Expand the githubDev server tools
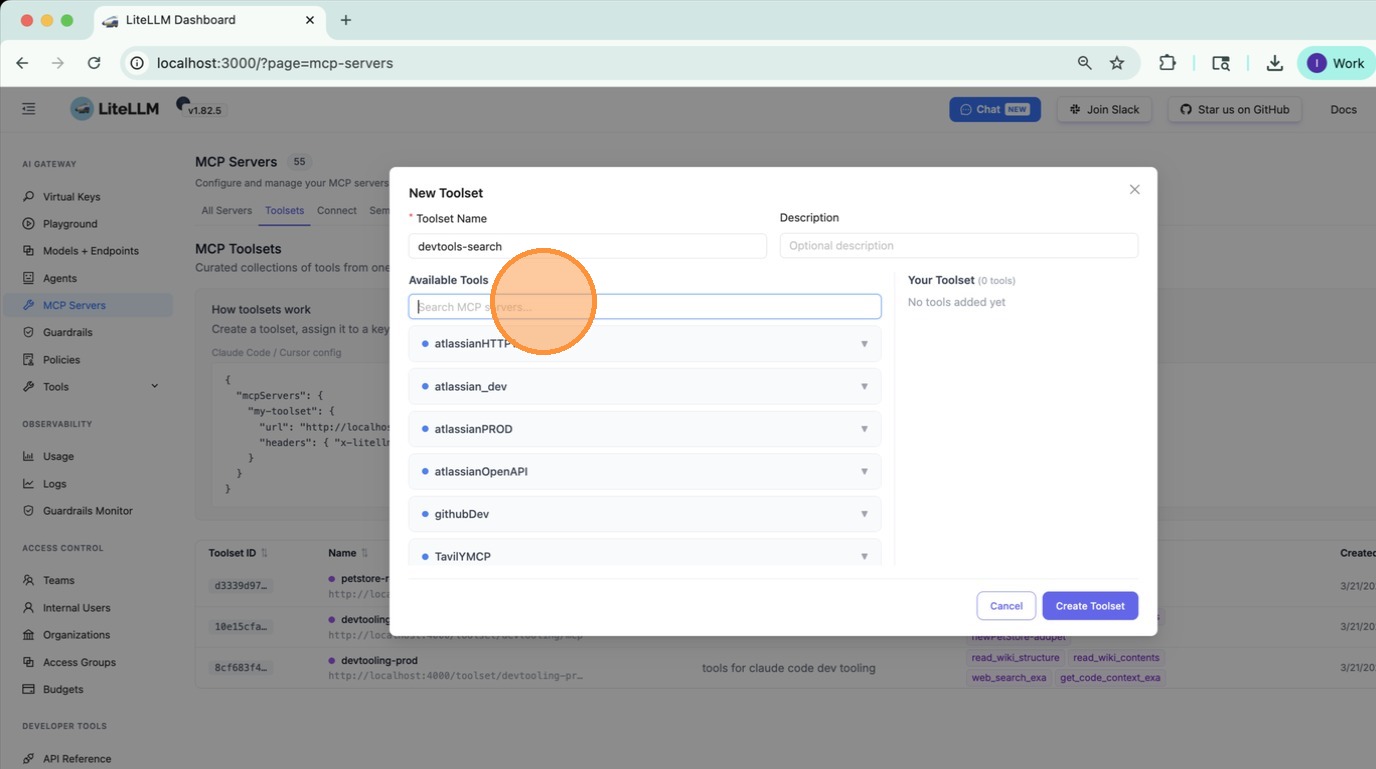The width and height of the screenshot is (1376, 769). click(x=864, y=514)
